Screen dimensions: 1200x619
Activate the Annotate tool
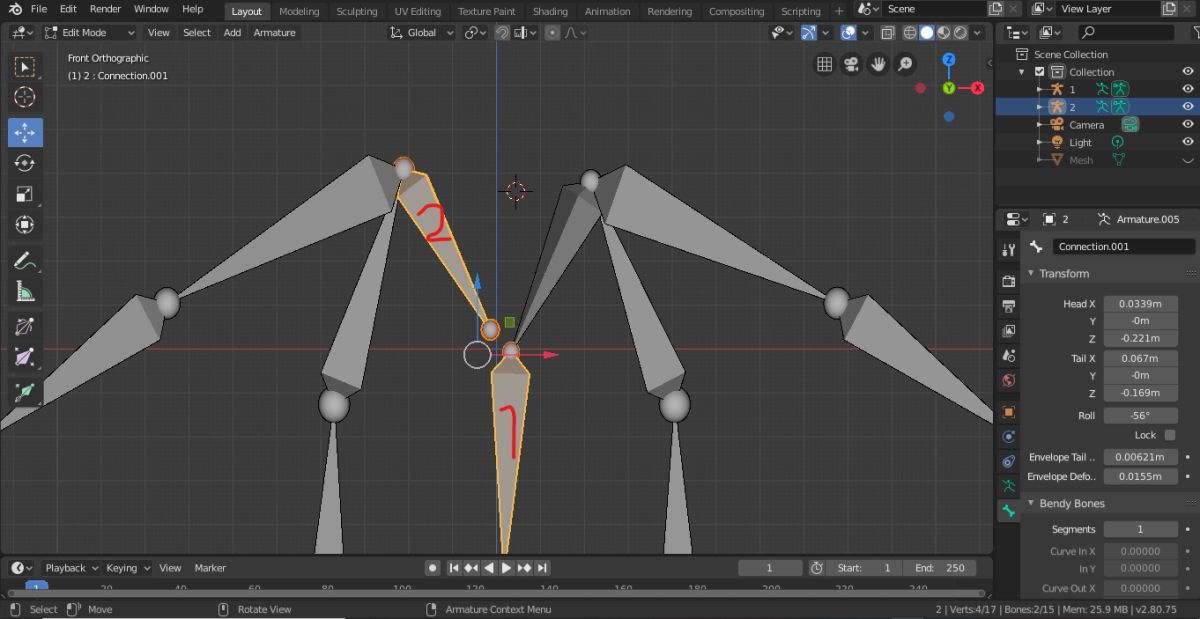pos(25,262)
